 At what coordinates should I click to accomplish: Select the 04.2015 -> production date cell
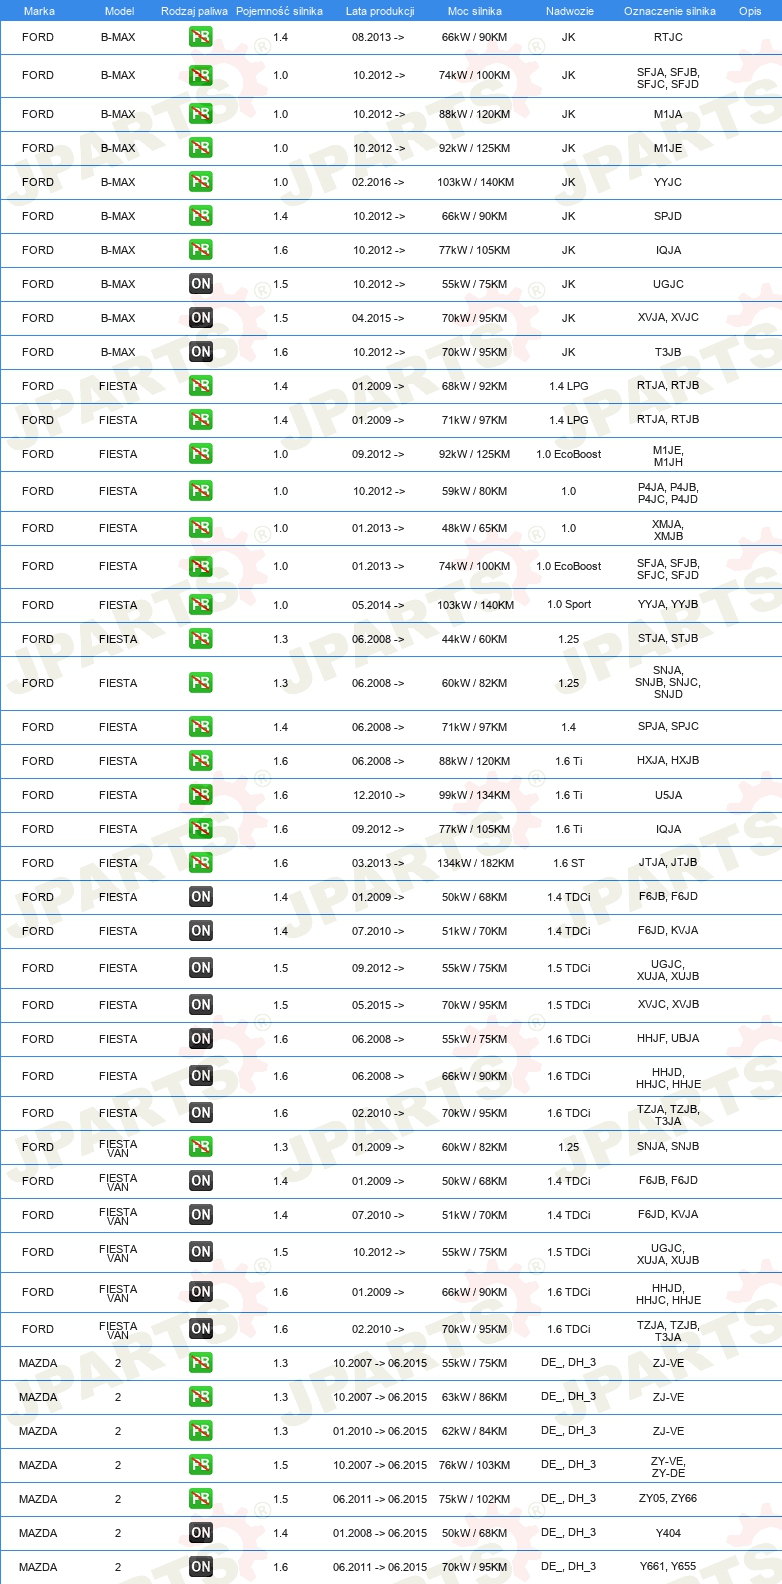coord(378,318)
